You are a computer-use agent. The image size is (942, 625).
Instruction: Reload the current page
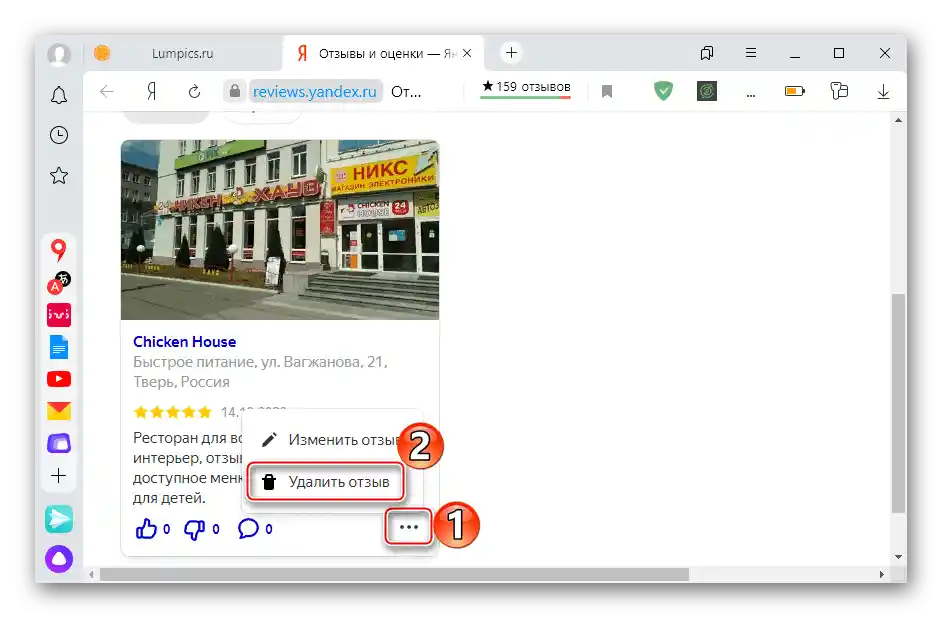coord(194,91)
